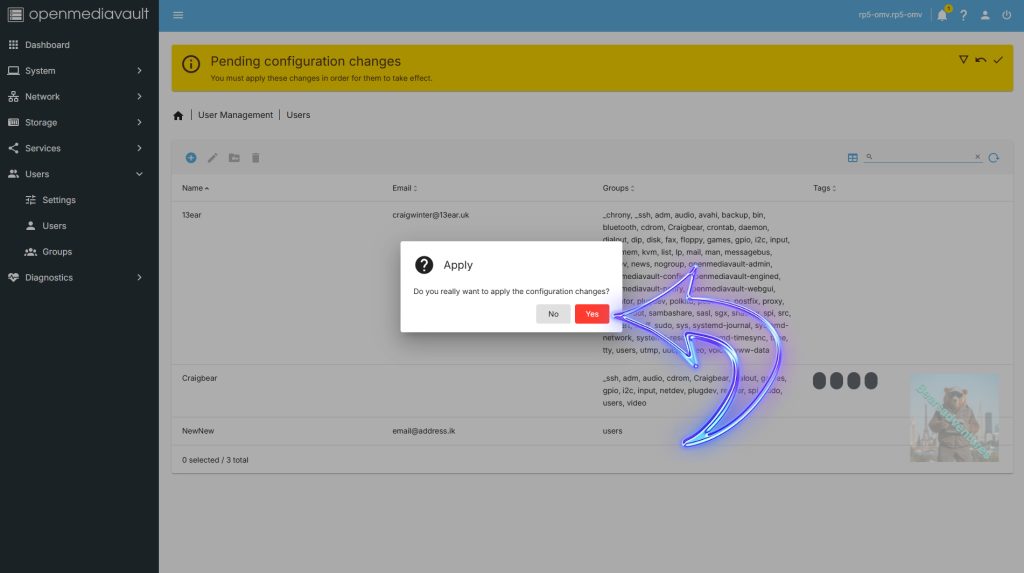Viewport: 1024px width, 573px height.
Task: Open the Dashboard sidebar item
Action: [x=47, y=45]
